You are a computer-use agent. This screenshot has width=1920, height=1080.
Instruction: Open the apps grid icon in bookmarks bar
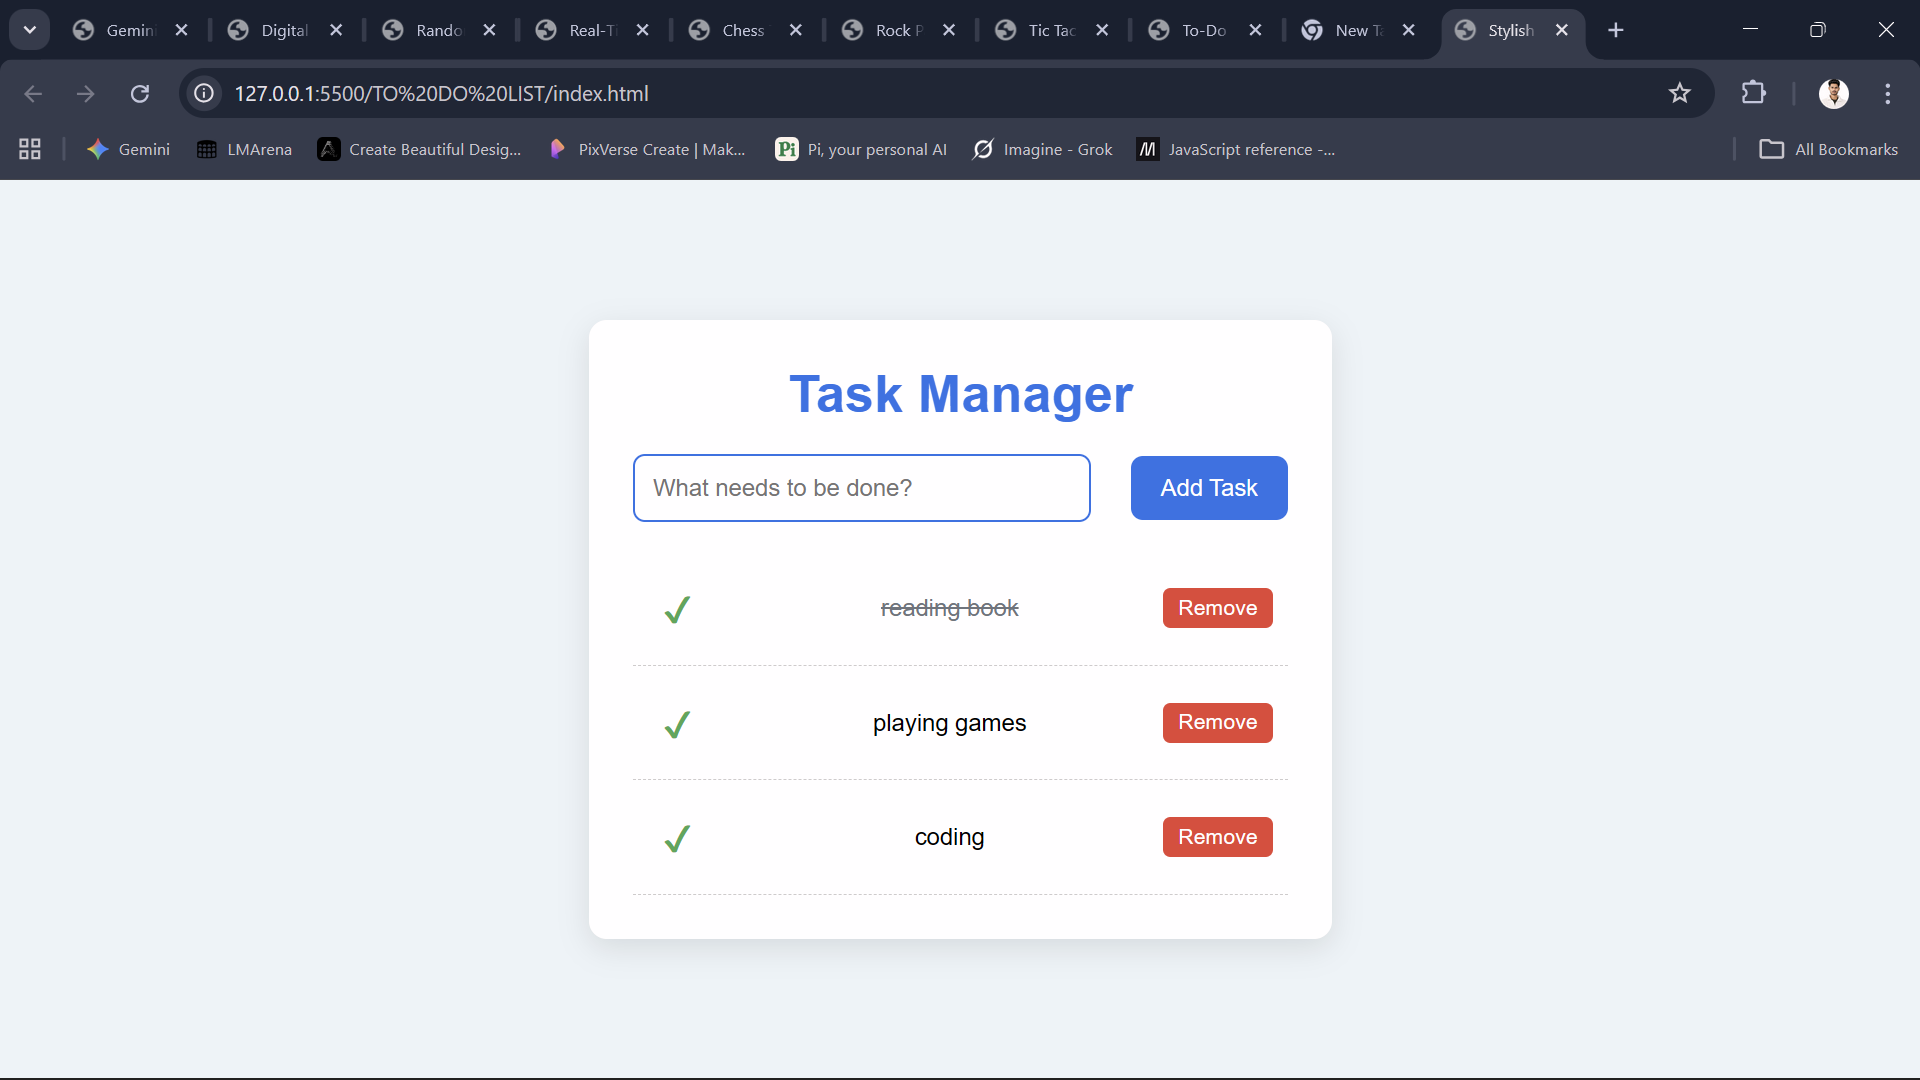coord(30,149)
